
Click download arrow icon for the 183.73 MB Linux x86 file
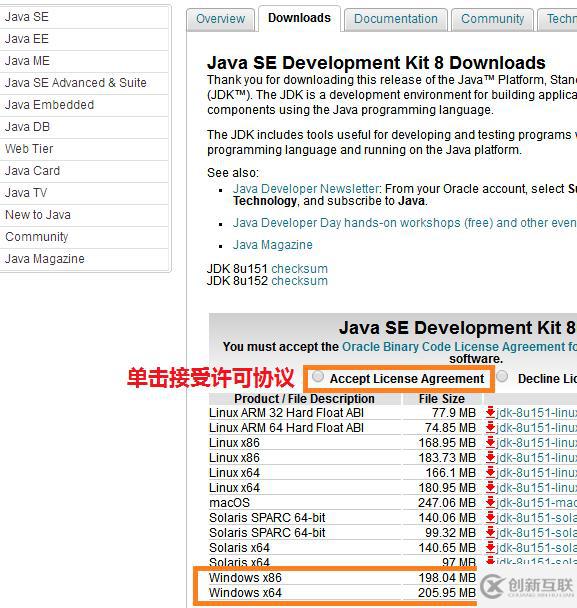tap(490, 457)
